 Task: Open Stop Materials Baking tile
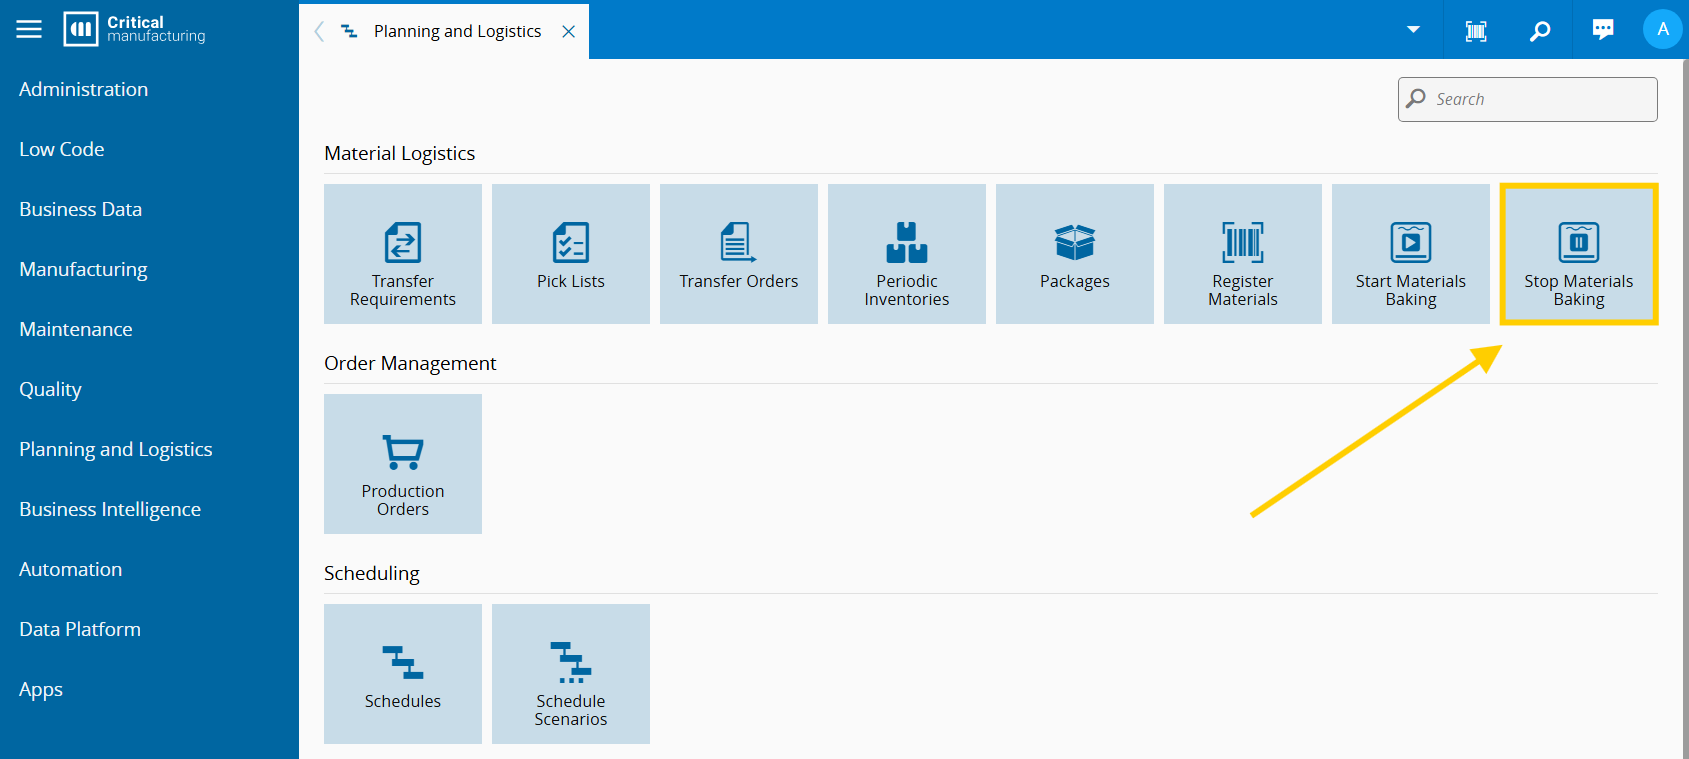[1579, 254]
